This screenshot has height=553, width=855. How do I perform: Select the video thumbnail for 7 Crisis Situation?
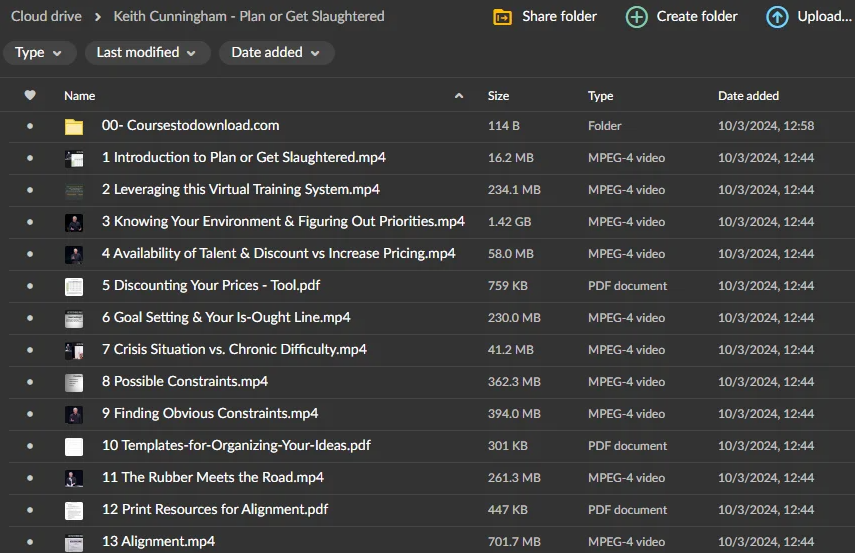coord(74,350)
